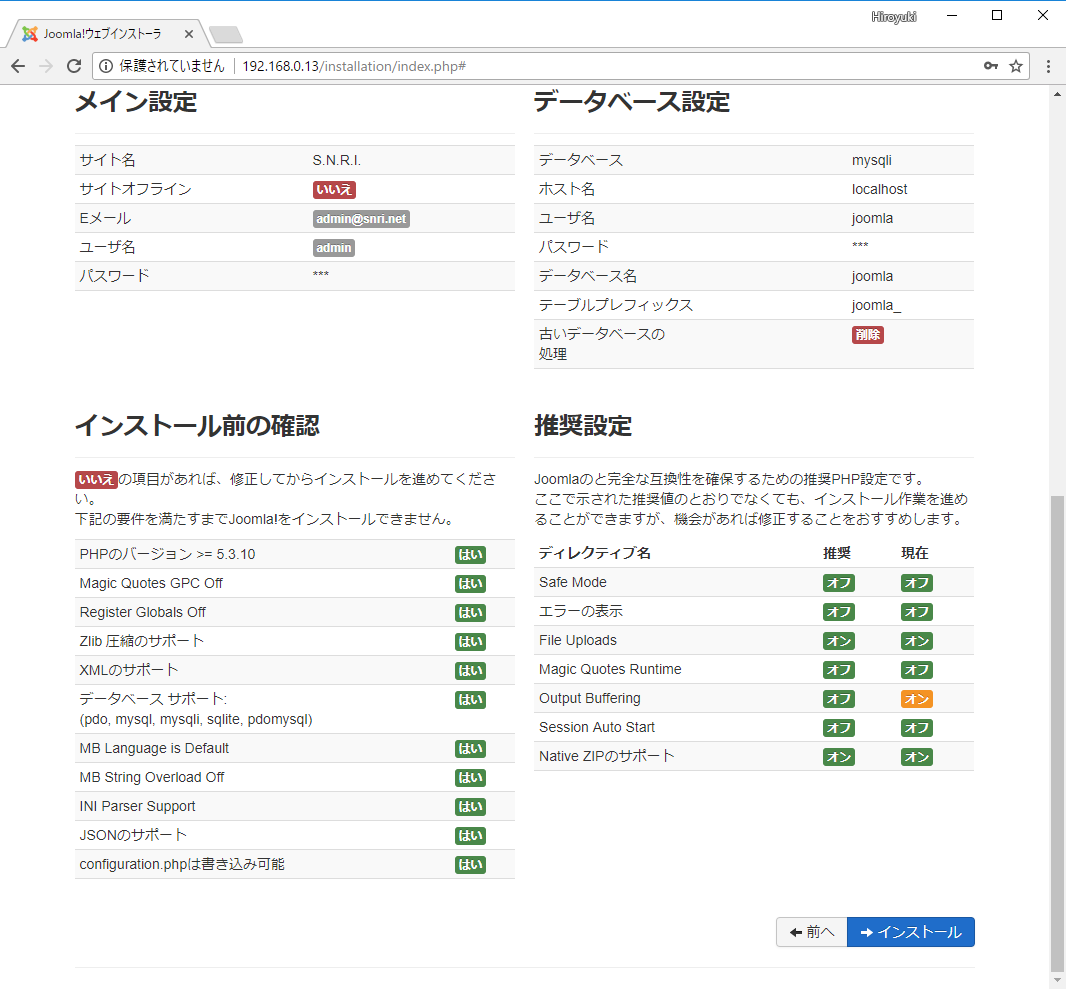1066x989 pixels.
Task: Click はい badge for JSONのサポート
Action: point(470,835)
